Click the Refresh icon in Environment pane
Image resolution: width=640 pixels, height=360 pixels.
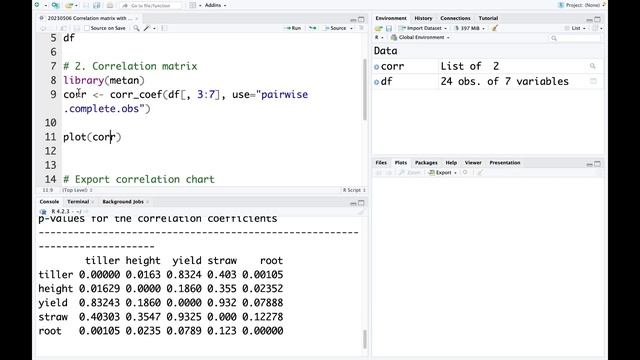tap(595, 28)
